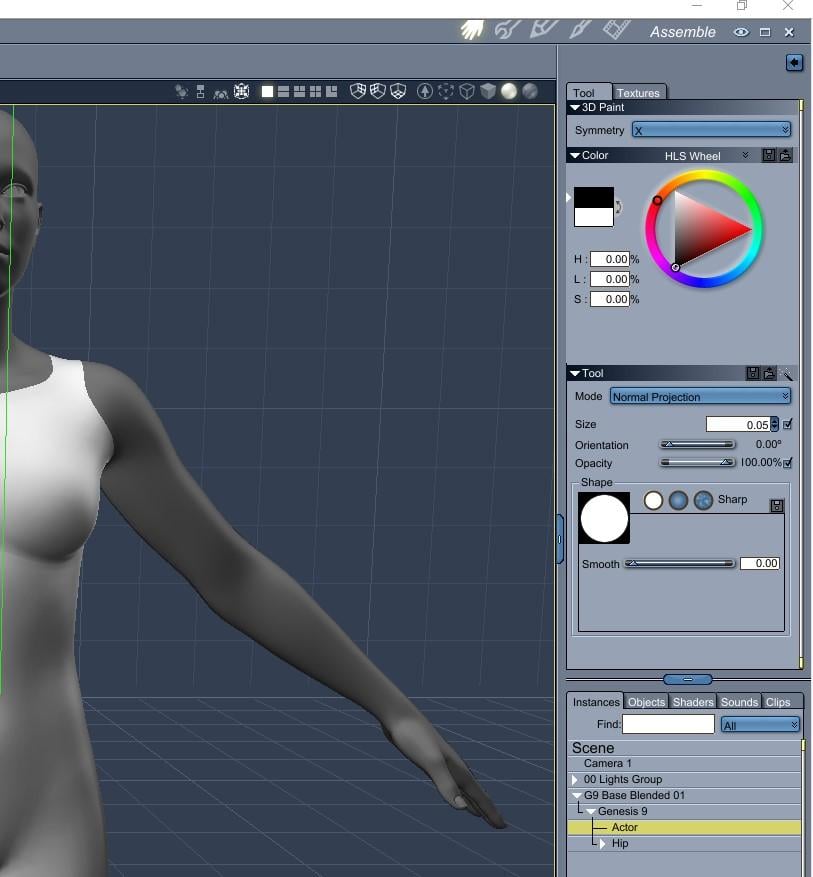Select the white circle brush shape
813x877 pixels.
(653, 500)
